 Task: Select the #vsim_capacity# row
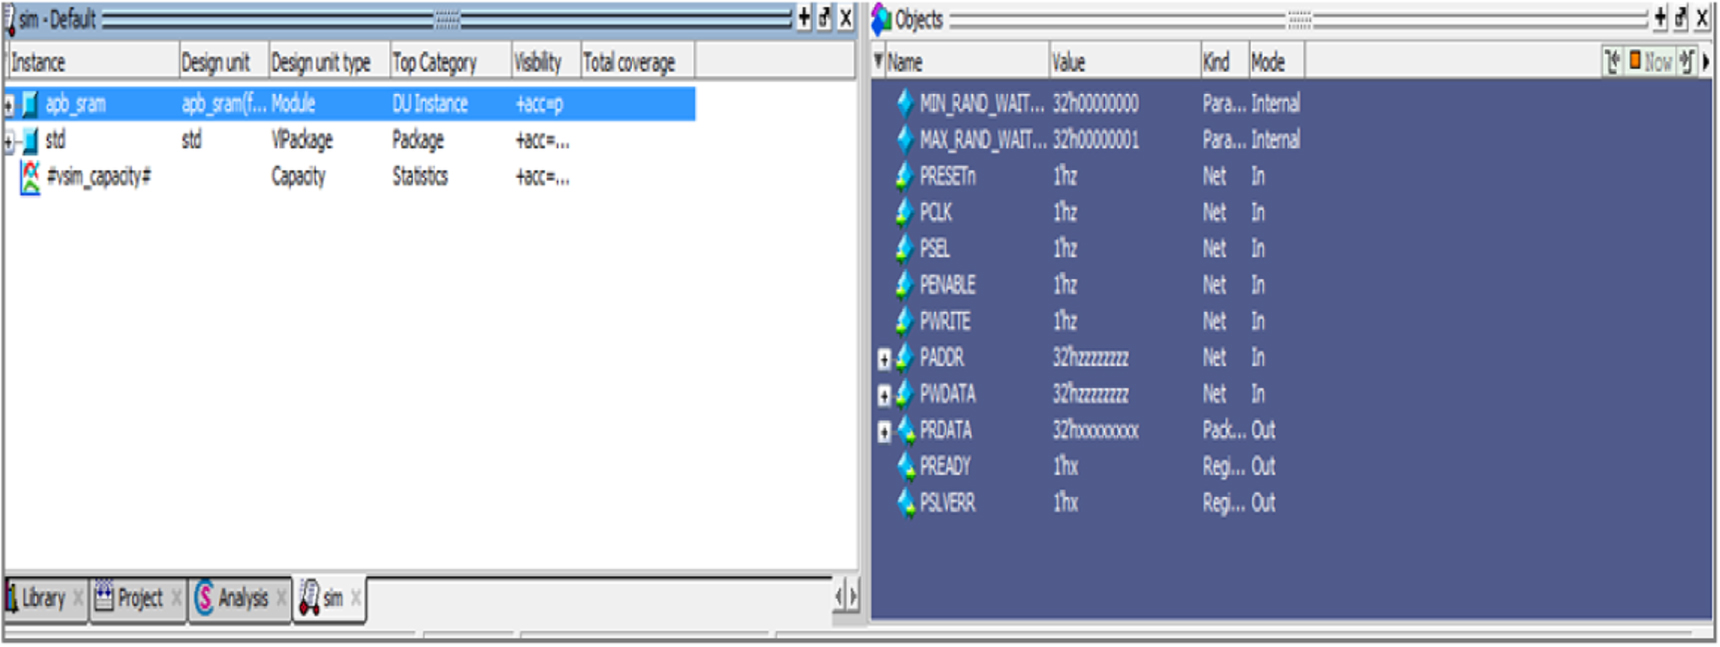coord(350,177)
